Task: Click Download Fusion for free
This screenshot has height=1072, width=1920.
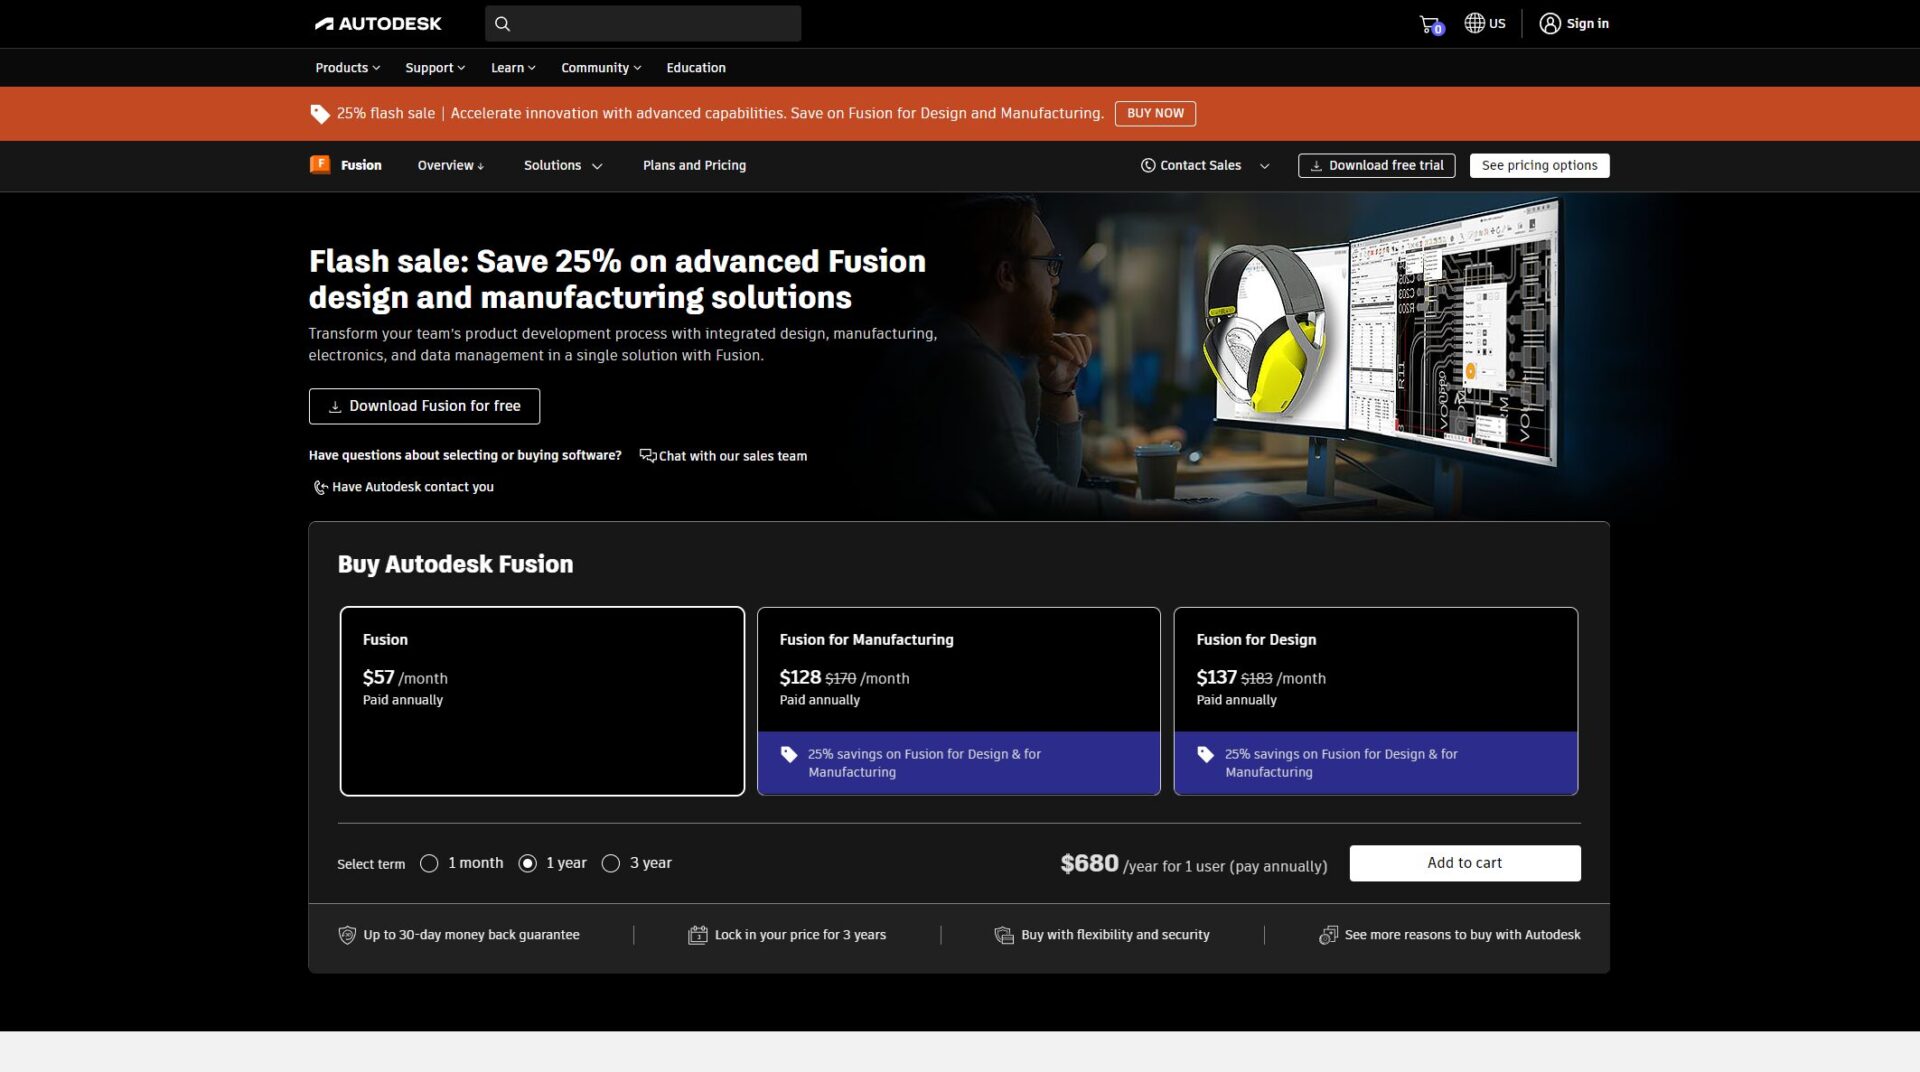Action: [424, 406]
